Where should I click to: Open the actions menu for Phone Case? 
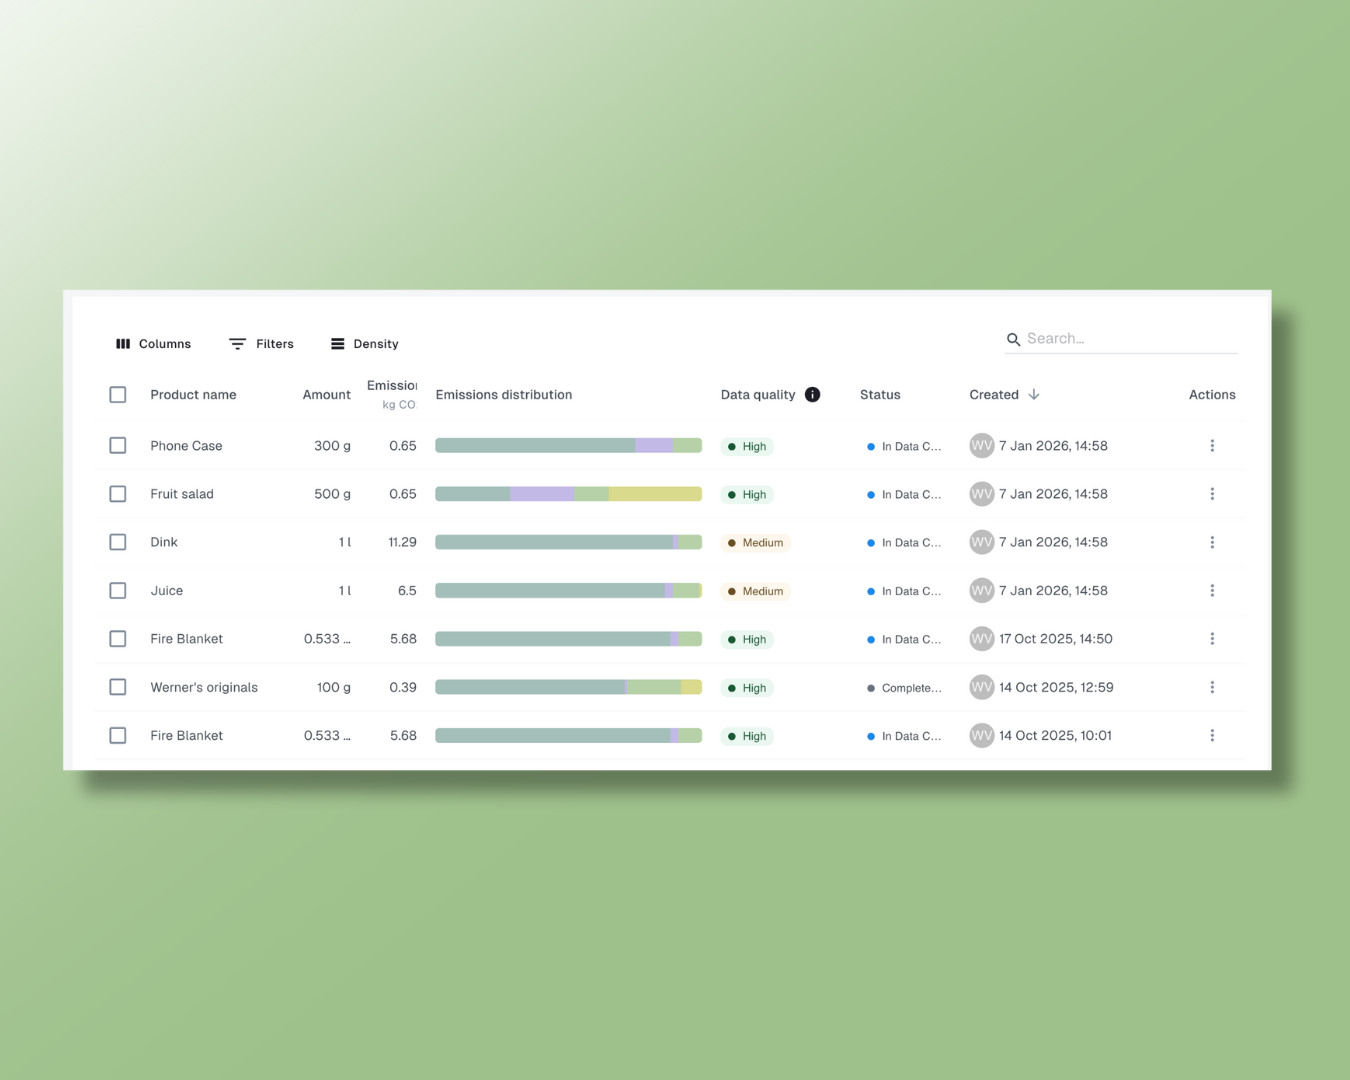pyautogui.click(x=1212, y=446)
